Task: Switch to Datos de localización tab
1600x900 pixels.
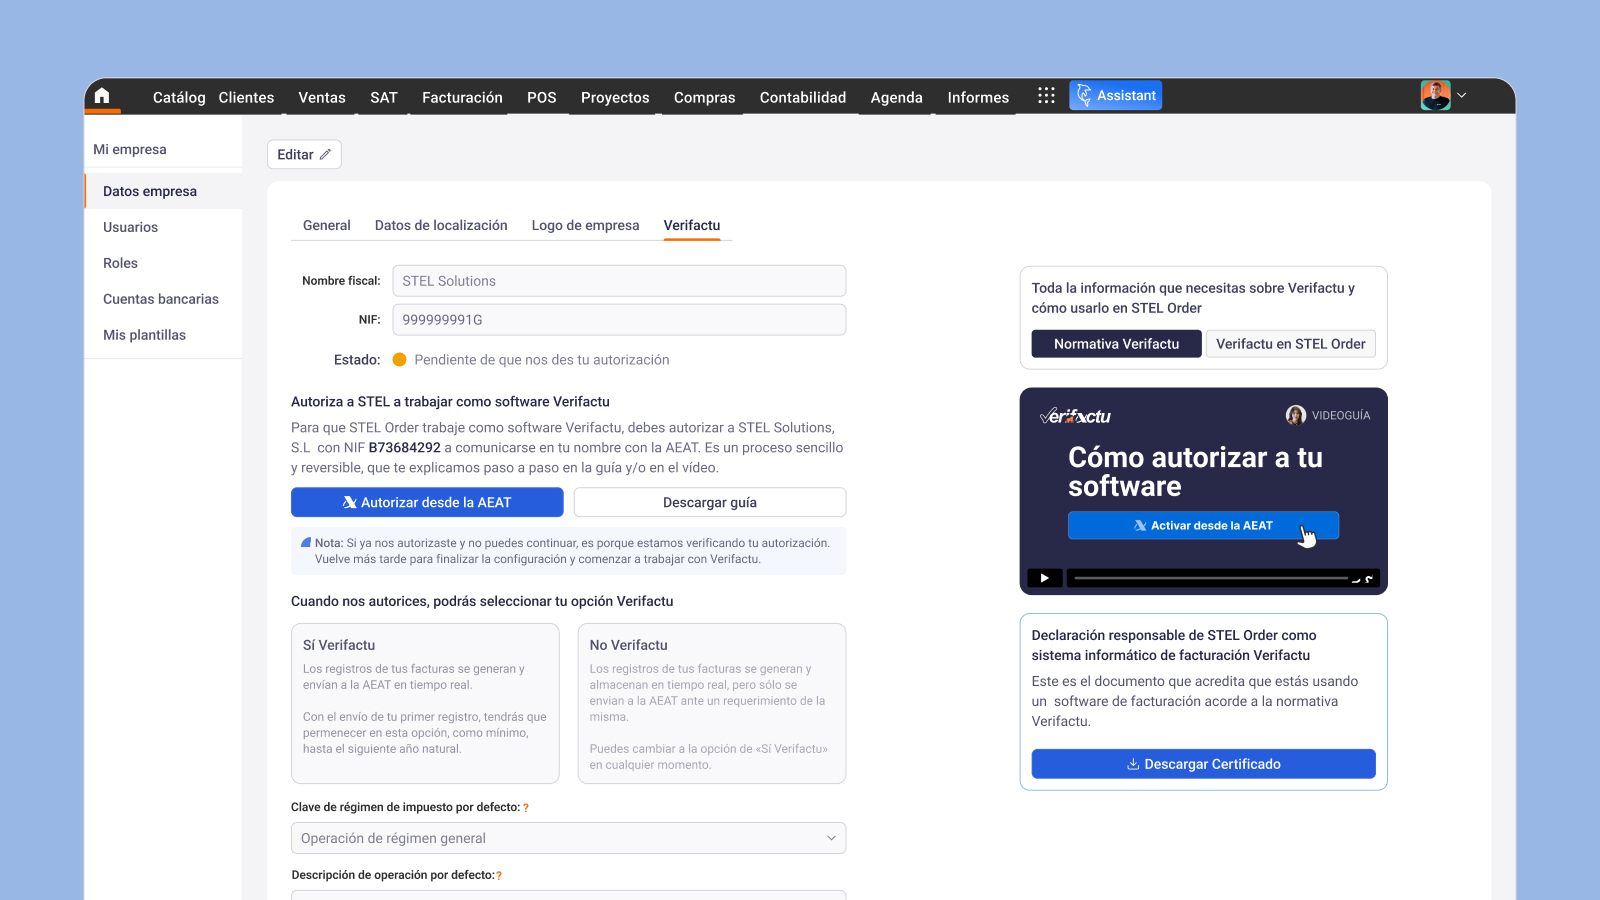Action: (441, 225)
